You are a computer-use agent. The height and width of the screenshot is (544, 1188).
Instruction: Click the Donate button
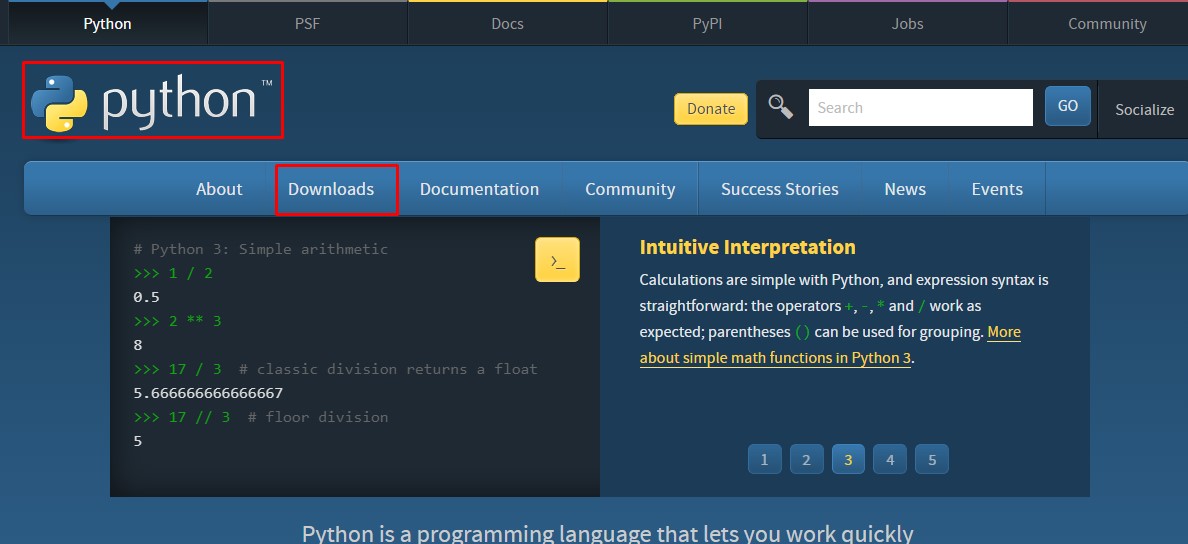711,108
